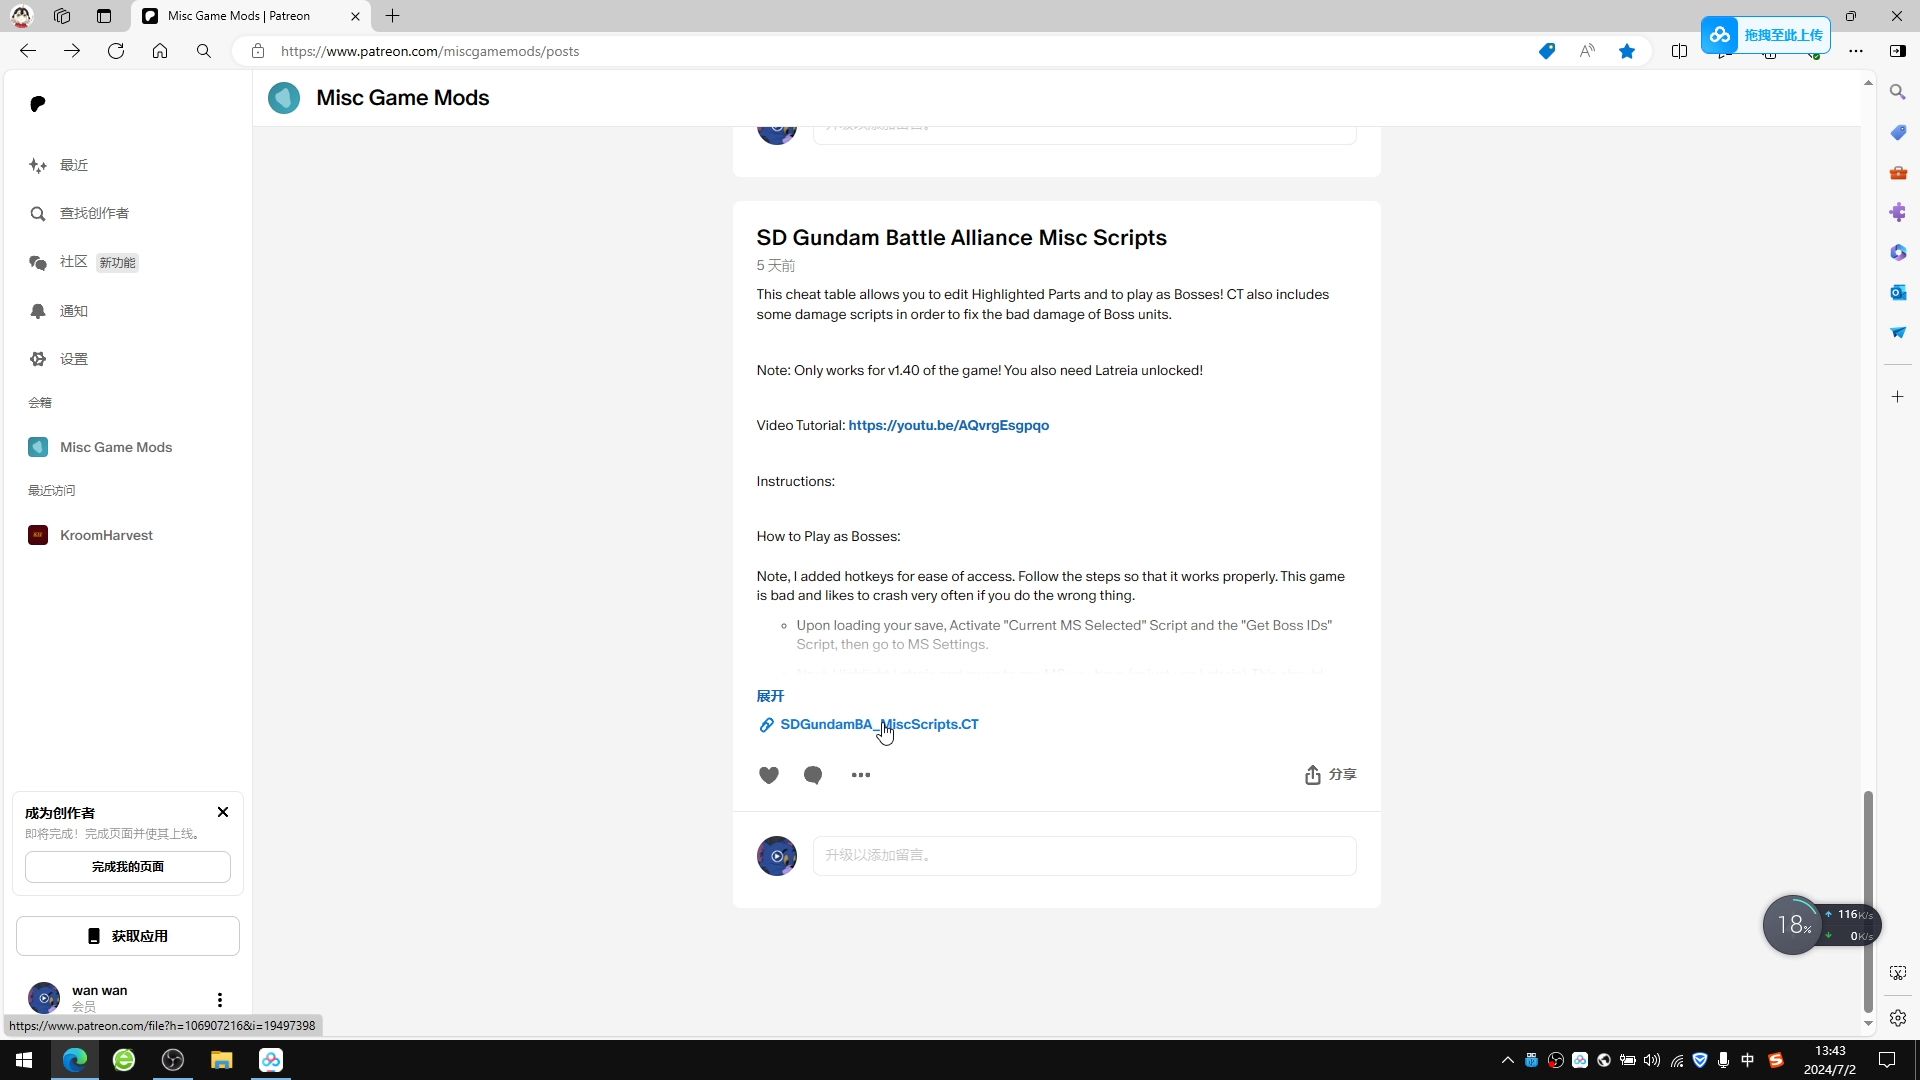Image resolution: width=1920 pixels, height=1080 pixels.
Task: Click the 拖拽至此上传 upload widget
Action: [1766, 35]
